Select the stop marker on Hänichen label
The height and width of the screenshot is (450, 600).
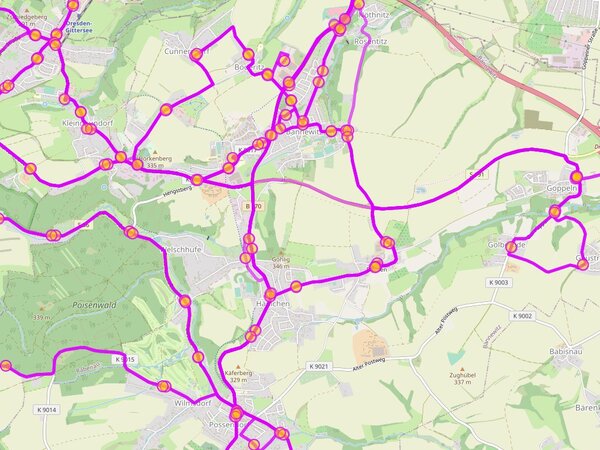(270, 294)
